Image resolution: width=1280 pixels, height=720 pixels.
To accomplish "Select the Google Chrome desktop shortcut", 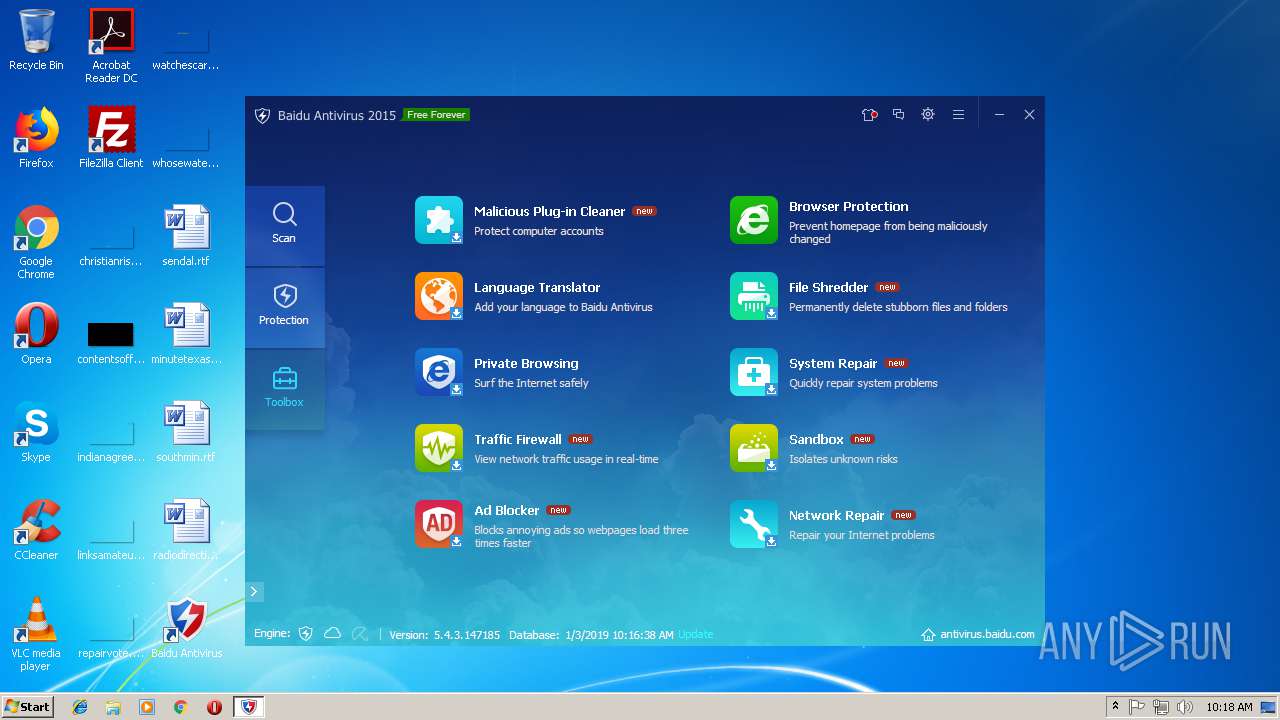I will tap(36, 242).
